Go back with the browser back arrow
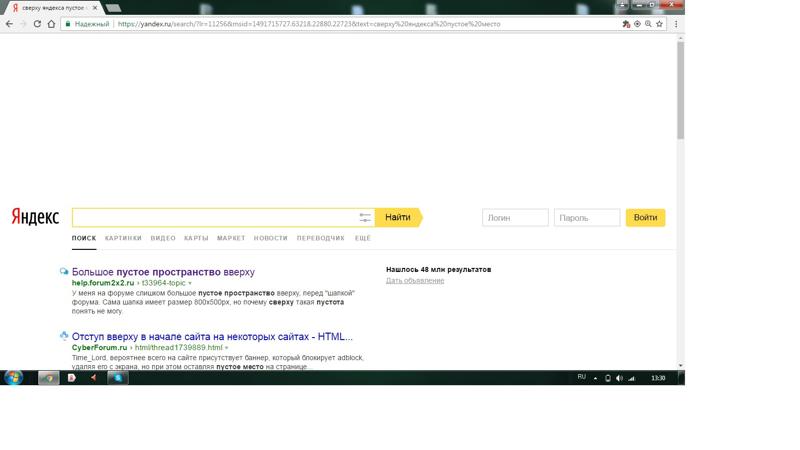Viewport: 800px width, 450px height. (x=9, y=24)
